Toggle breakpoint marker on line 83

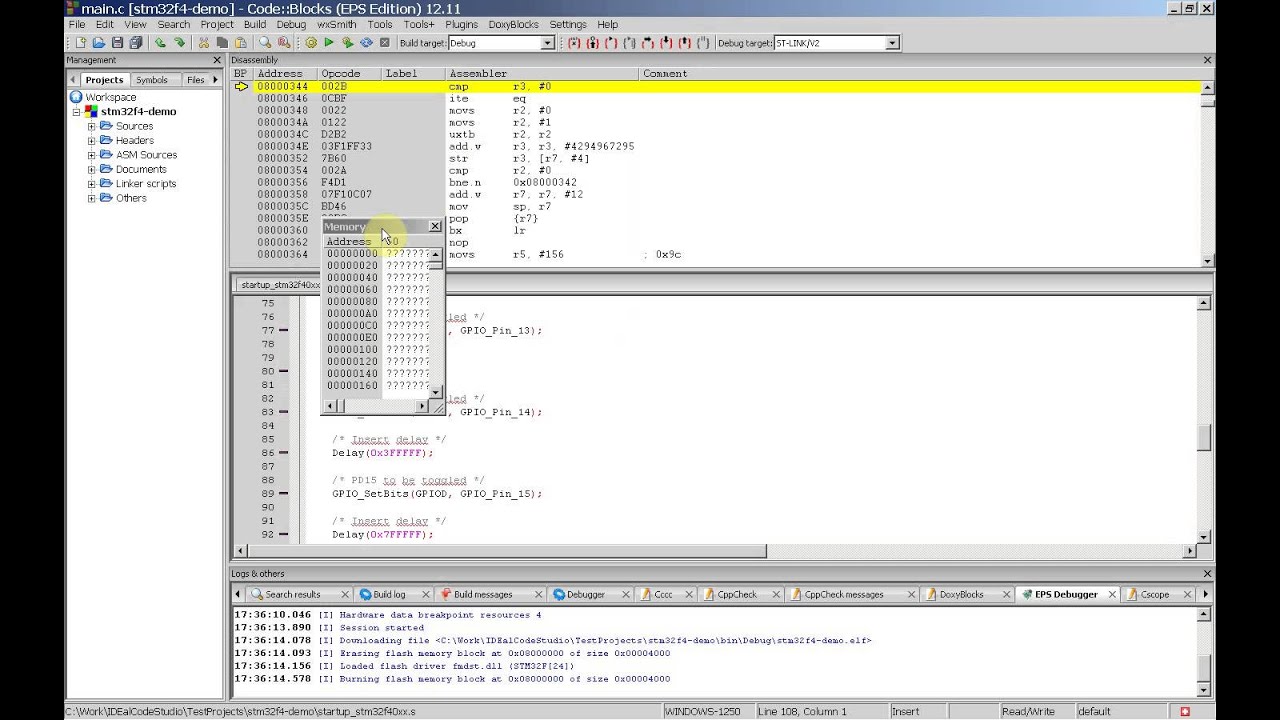tap(284, 412)
